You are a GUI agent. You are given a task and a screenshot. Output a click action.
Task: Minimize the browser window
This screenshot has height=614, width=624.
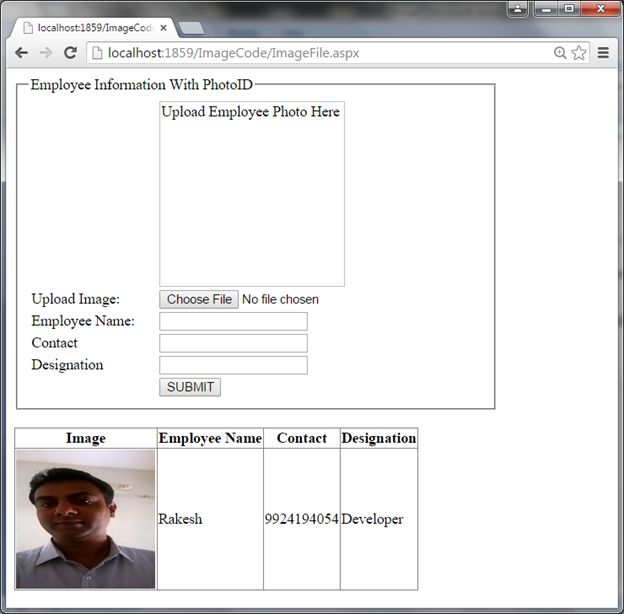coord(546,8)
